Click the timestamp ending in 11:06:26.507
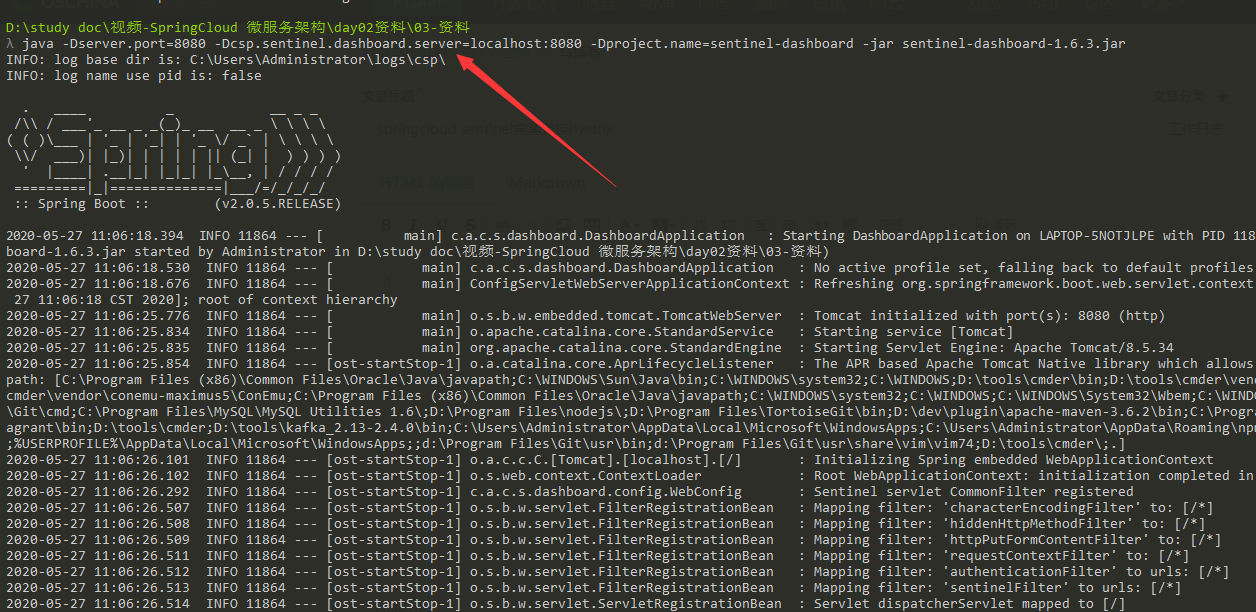The height and width of the screenshot is (612, 1256). (98, 508)
